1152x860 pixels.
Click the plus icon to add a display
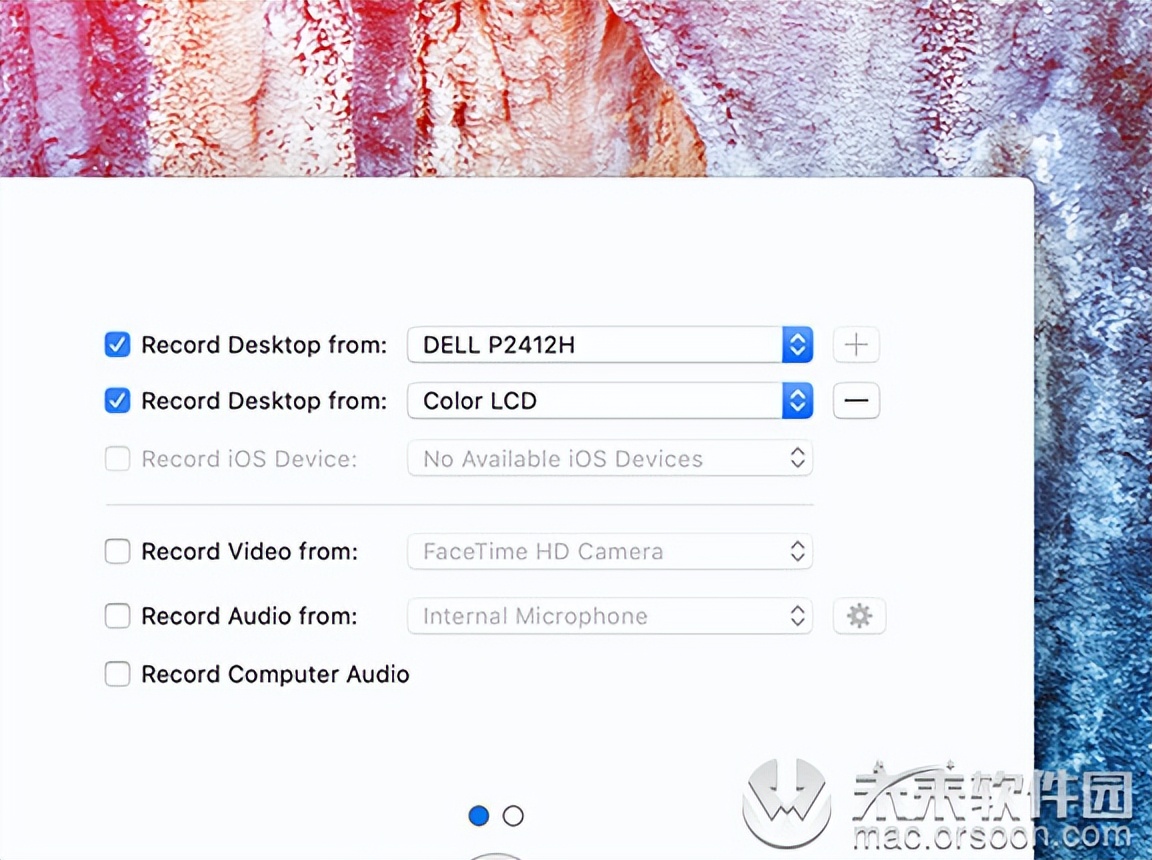pyautogui.click(x=856, y=344)
